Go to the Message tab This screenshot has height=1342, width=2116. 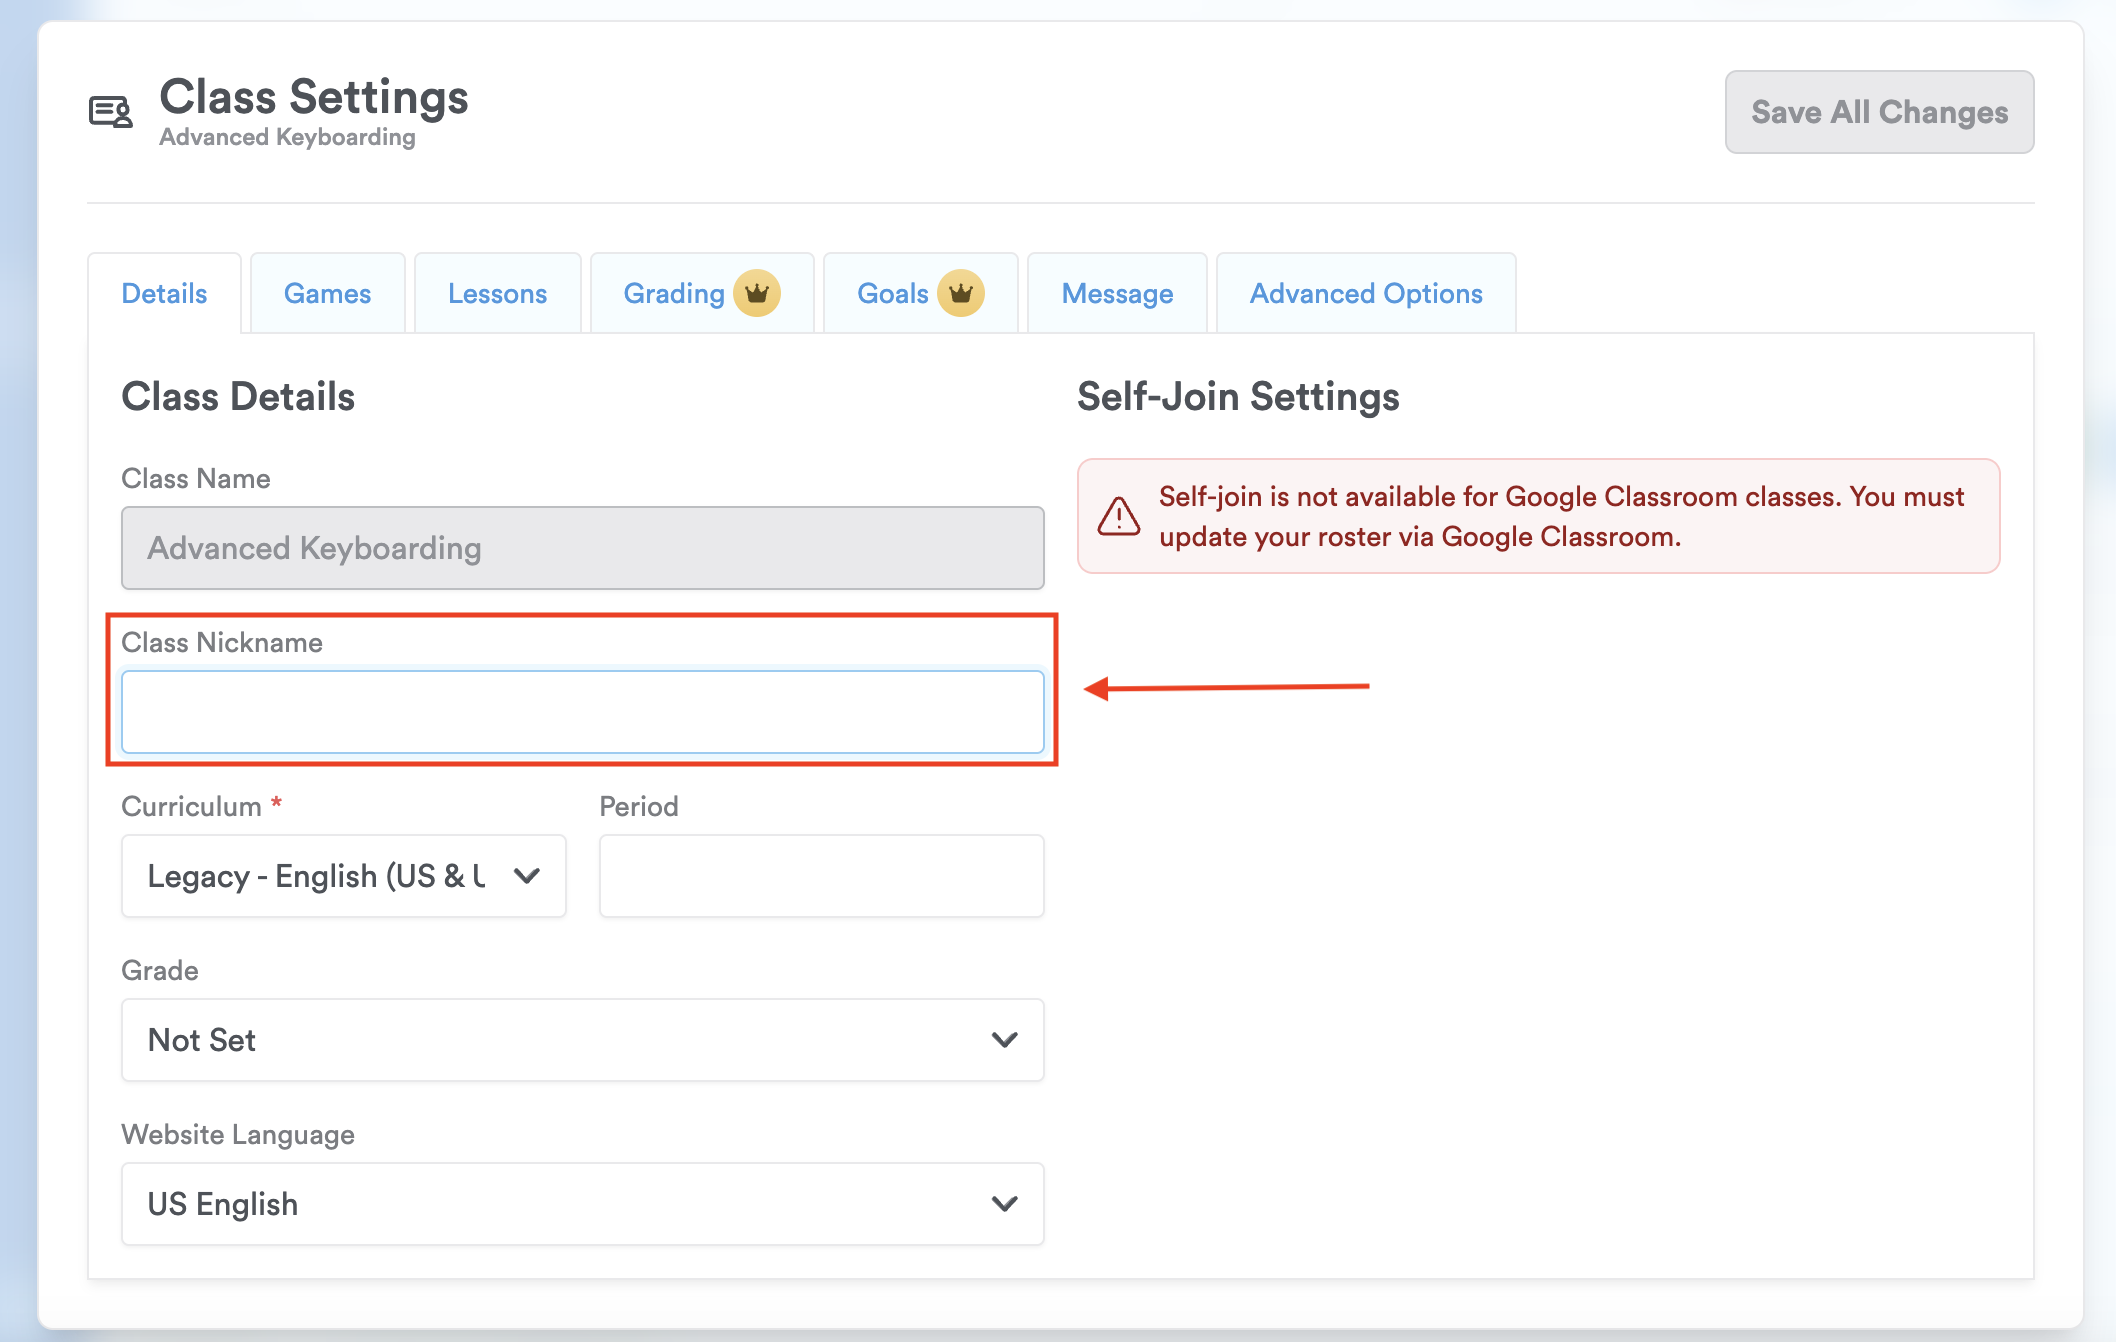click(x=1117, y=293)
